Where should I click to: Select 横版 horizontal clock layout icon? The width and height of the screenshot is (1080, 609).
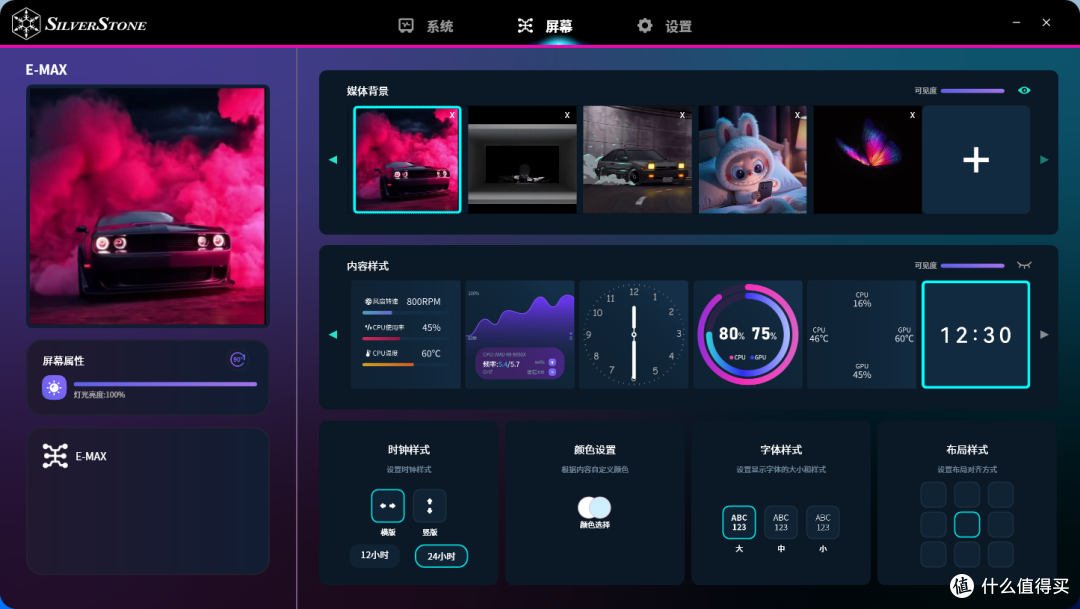tap(388, 506)
